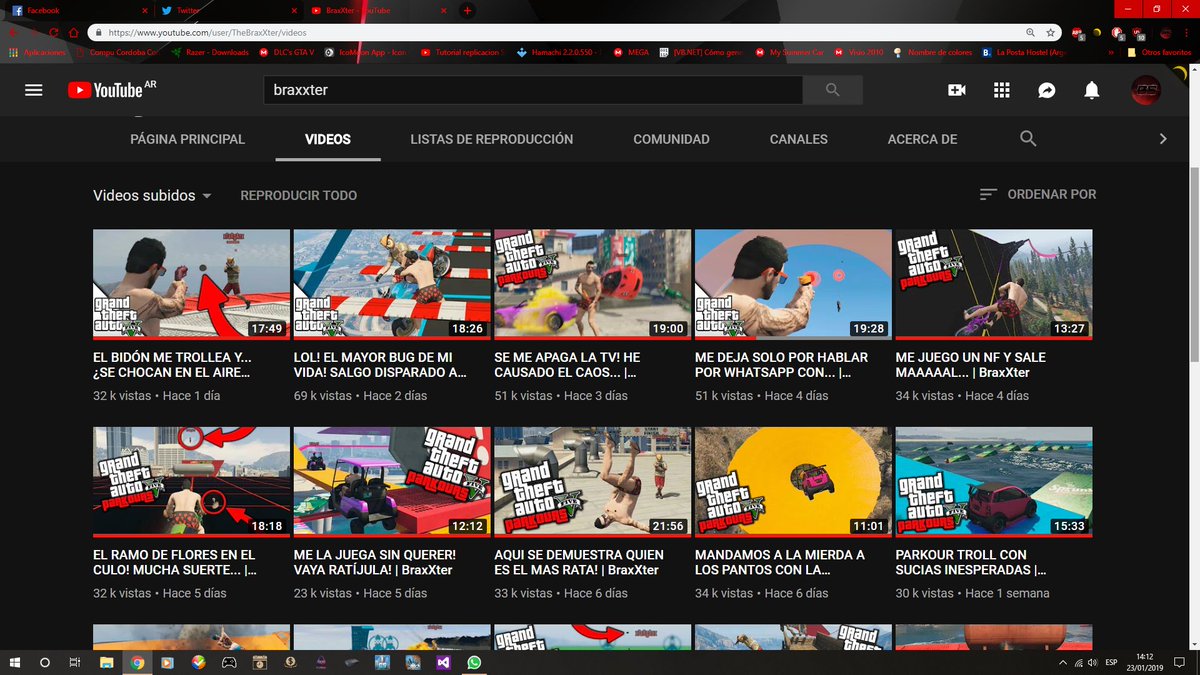The width and height of the screenshot is (1200, 675).
Task: Open 'MANDAMOS A LA MIERDA' video thumbnail
Action: coord(793,482)
